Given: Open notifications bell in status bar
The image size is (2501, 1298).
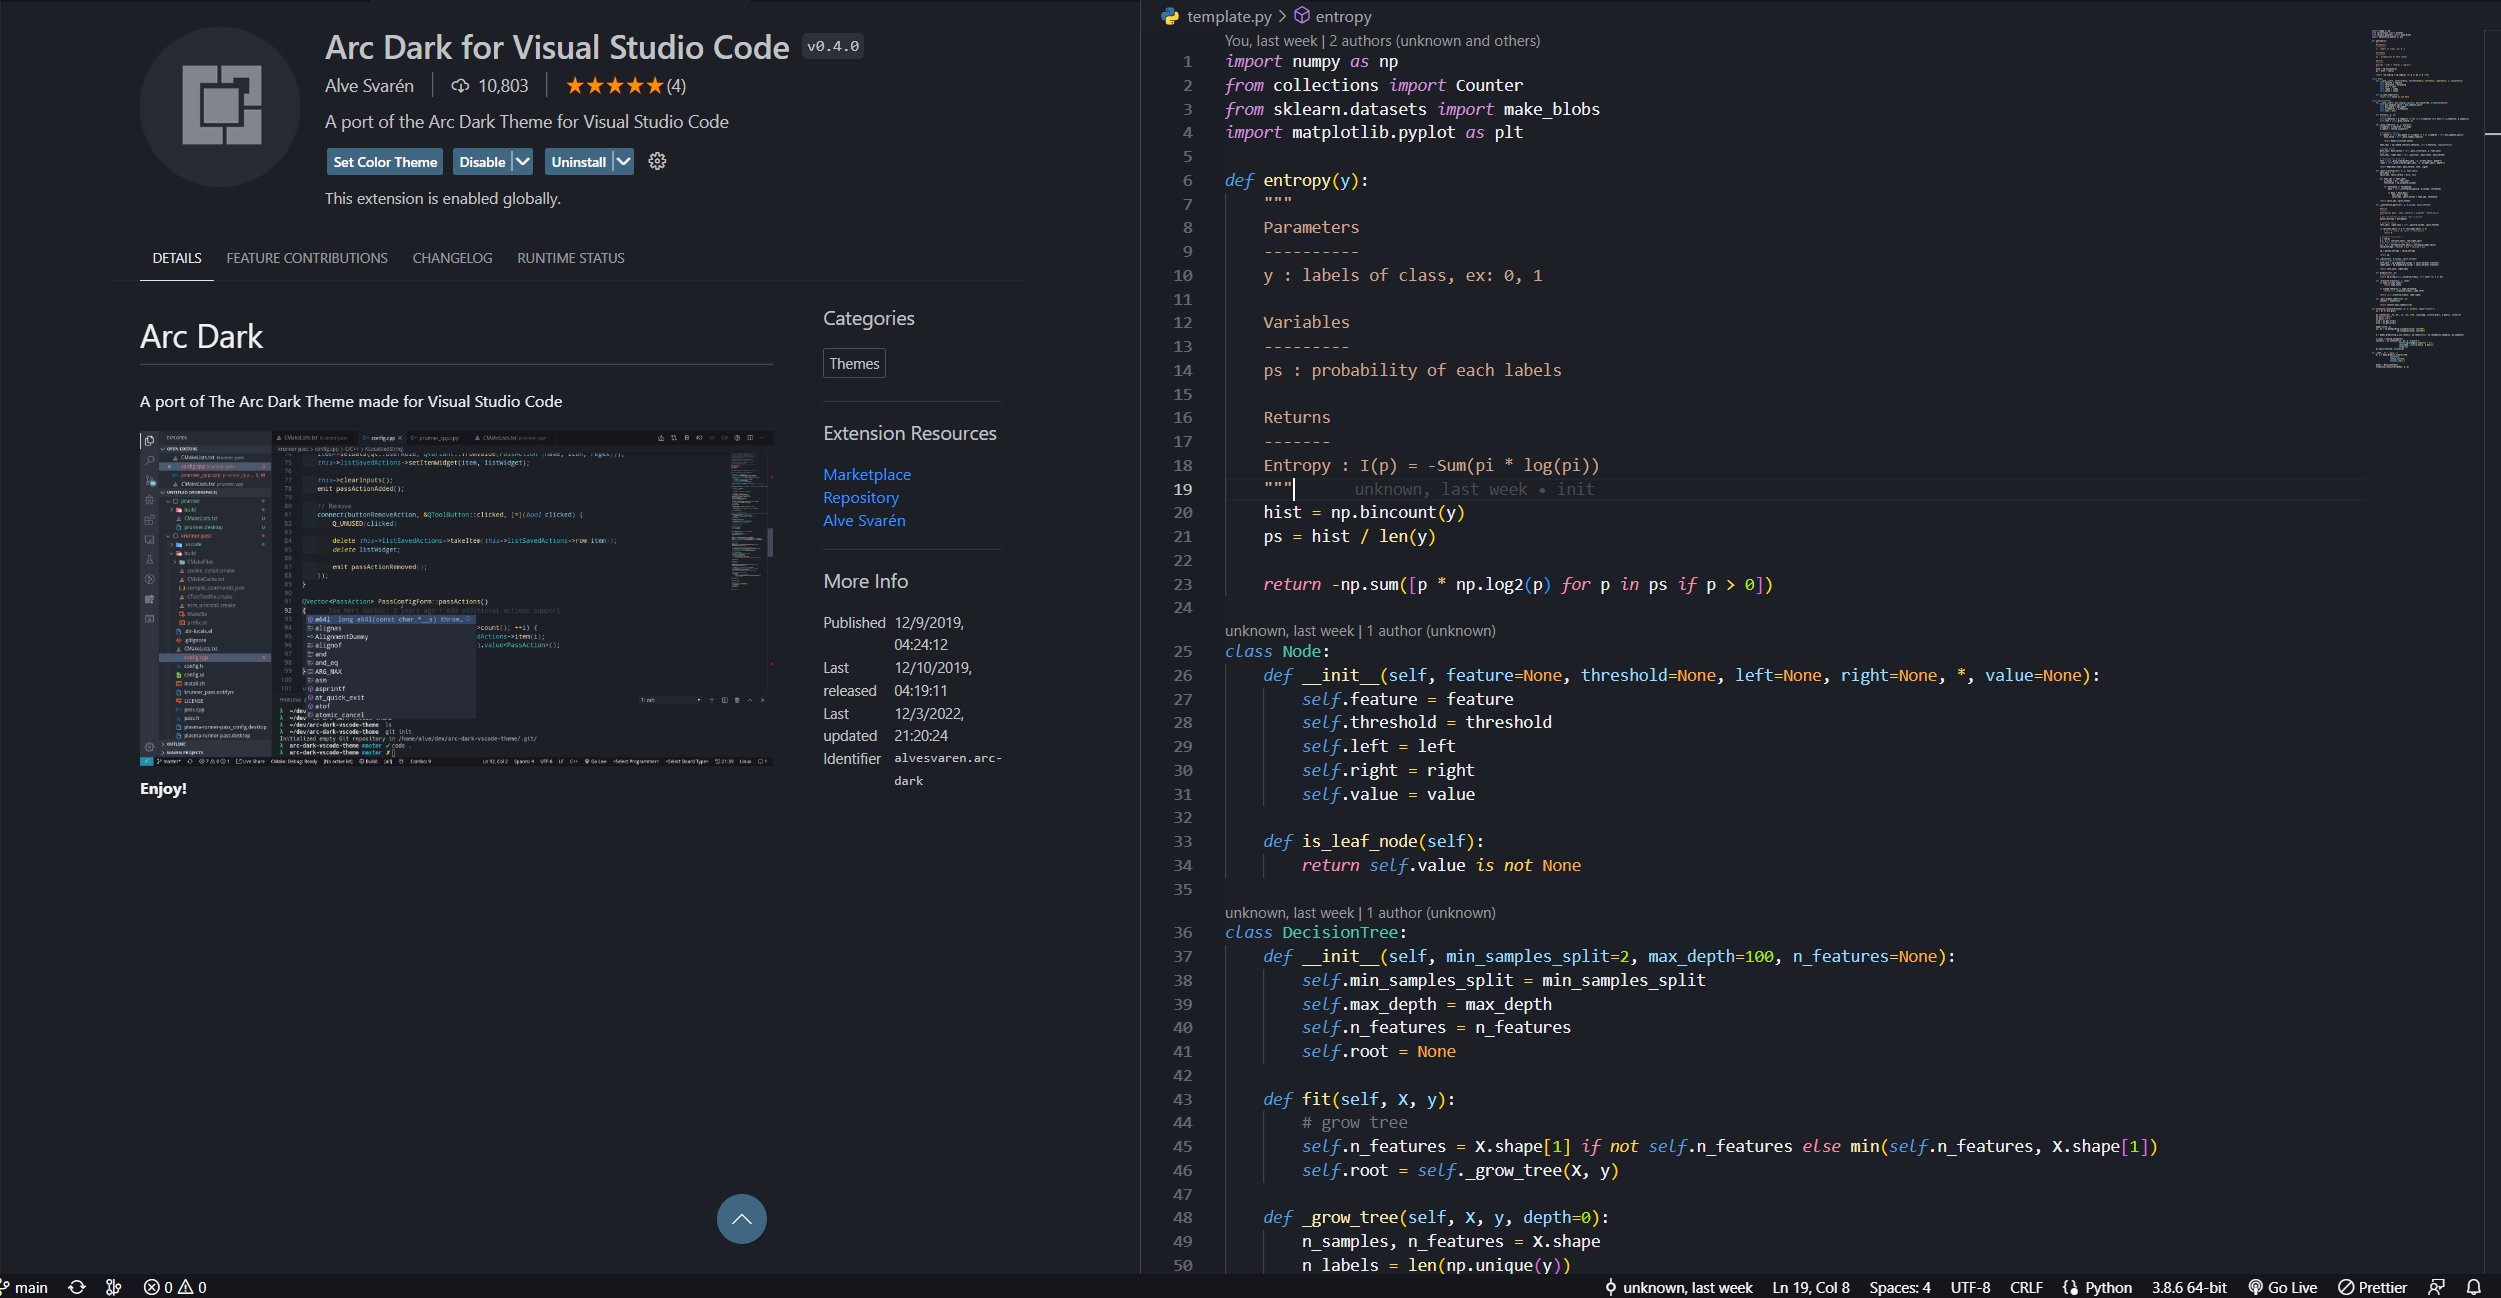Looking at the screenshot, I should tap(2473, 1287).
